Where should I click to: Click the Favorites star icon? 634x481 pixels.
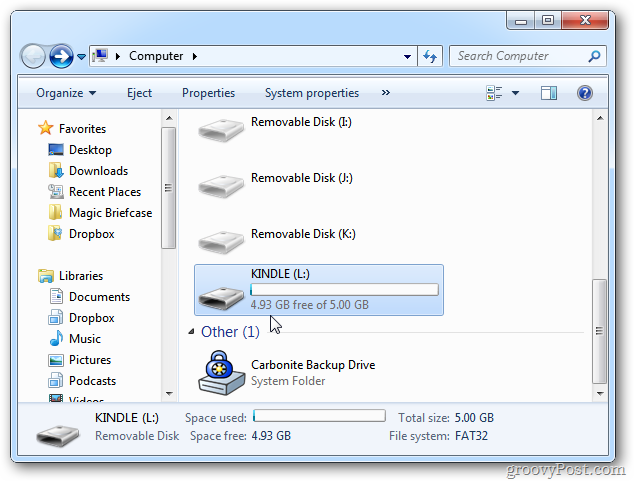(45, 128)
